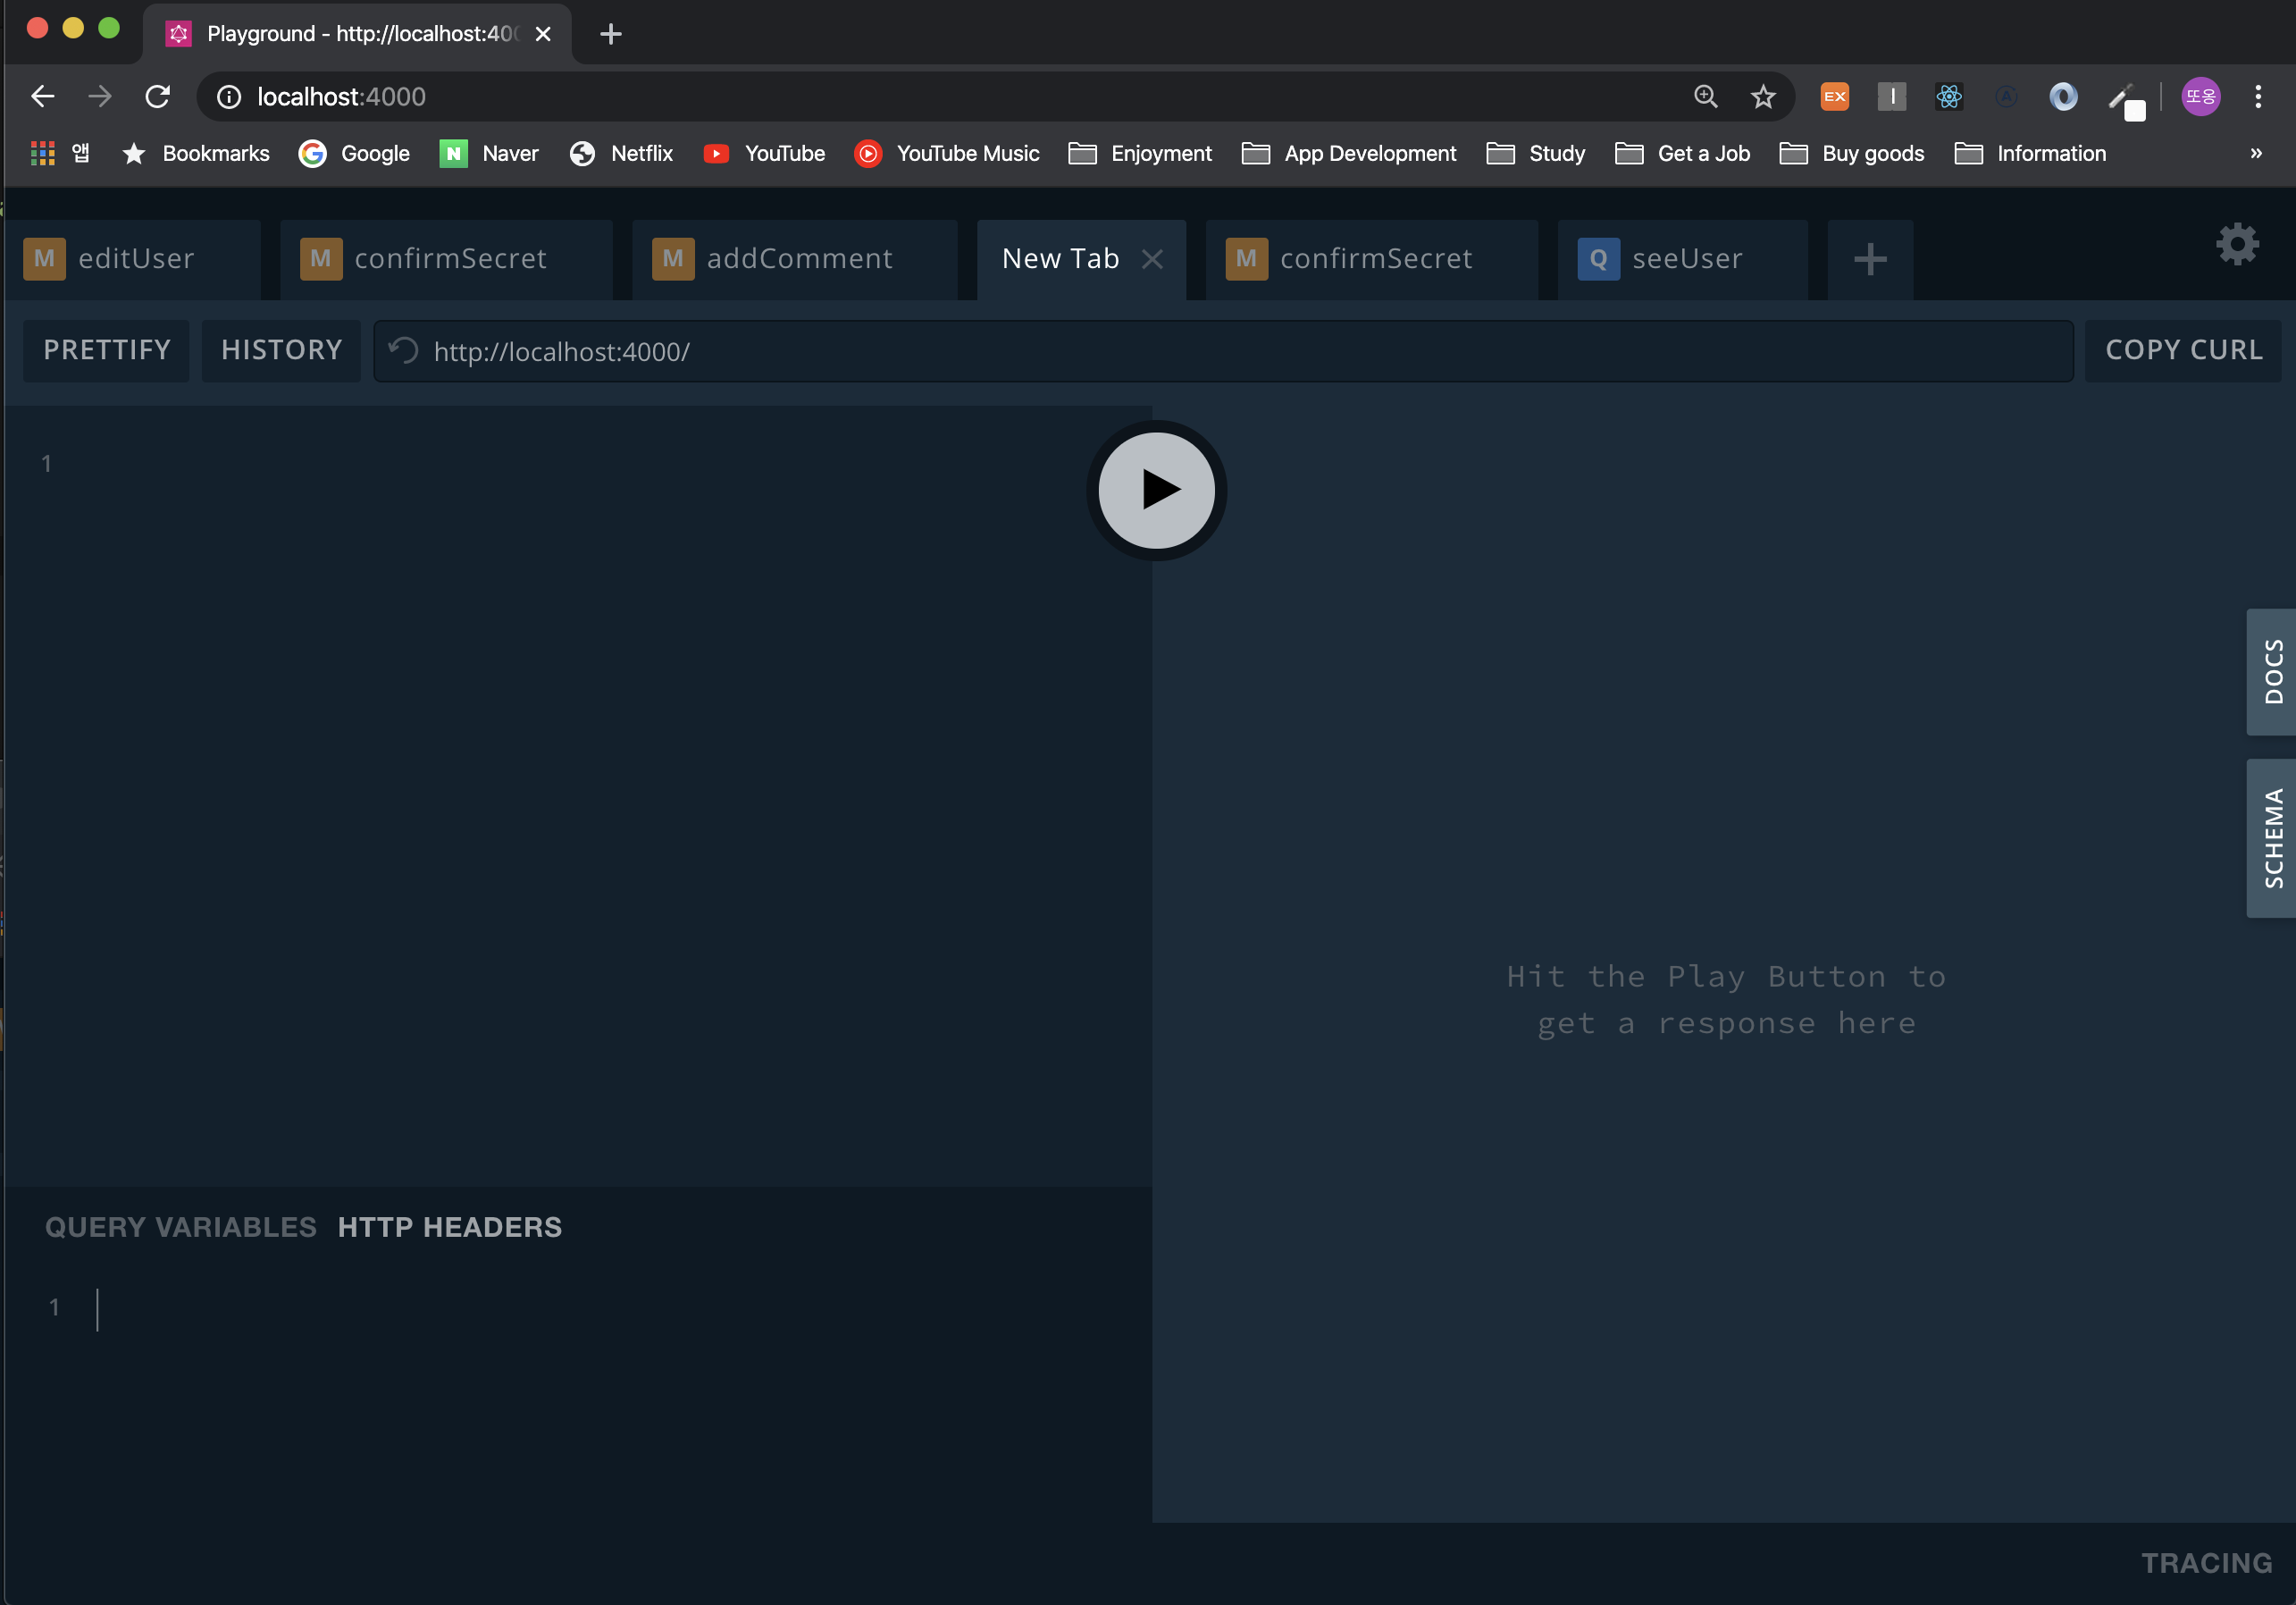Open the addComment tab
Viewport: 2296px width, 1605px height.
coord(795,259)
